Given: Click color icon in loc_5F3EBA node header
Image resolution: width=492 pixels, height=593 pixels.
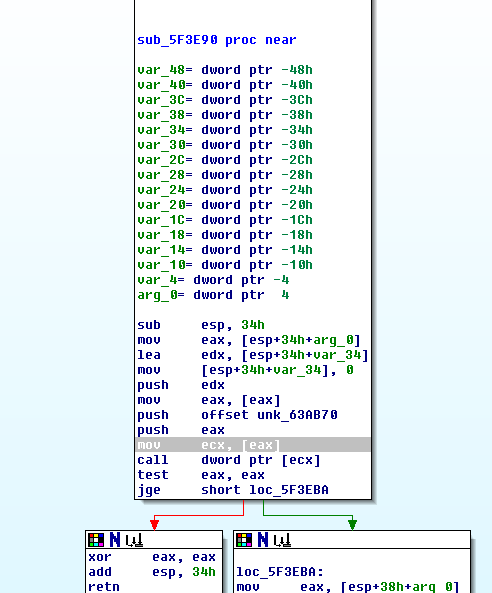Looking at the screenshot, I should point(244,540).
